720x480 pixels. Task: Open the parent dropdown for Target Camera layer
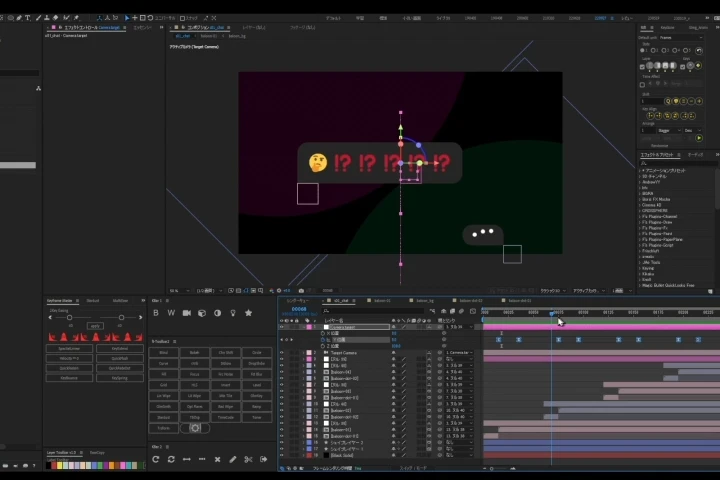(459, 353)
